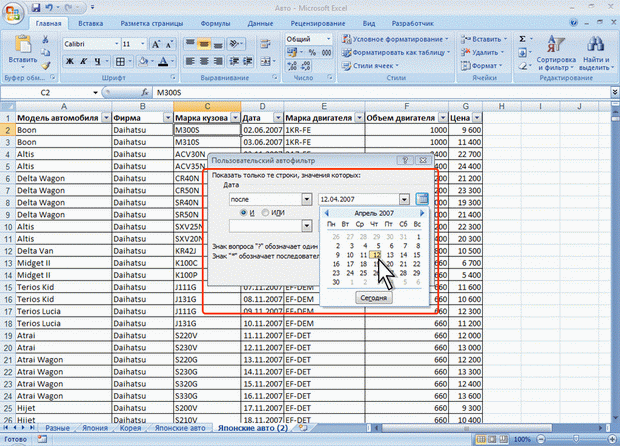Go to next month in calendar

pyautogui.click(x=422, y=213)
